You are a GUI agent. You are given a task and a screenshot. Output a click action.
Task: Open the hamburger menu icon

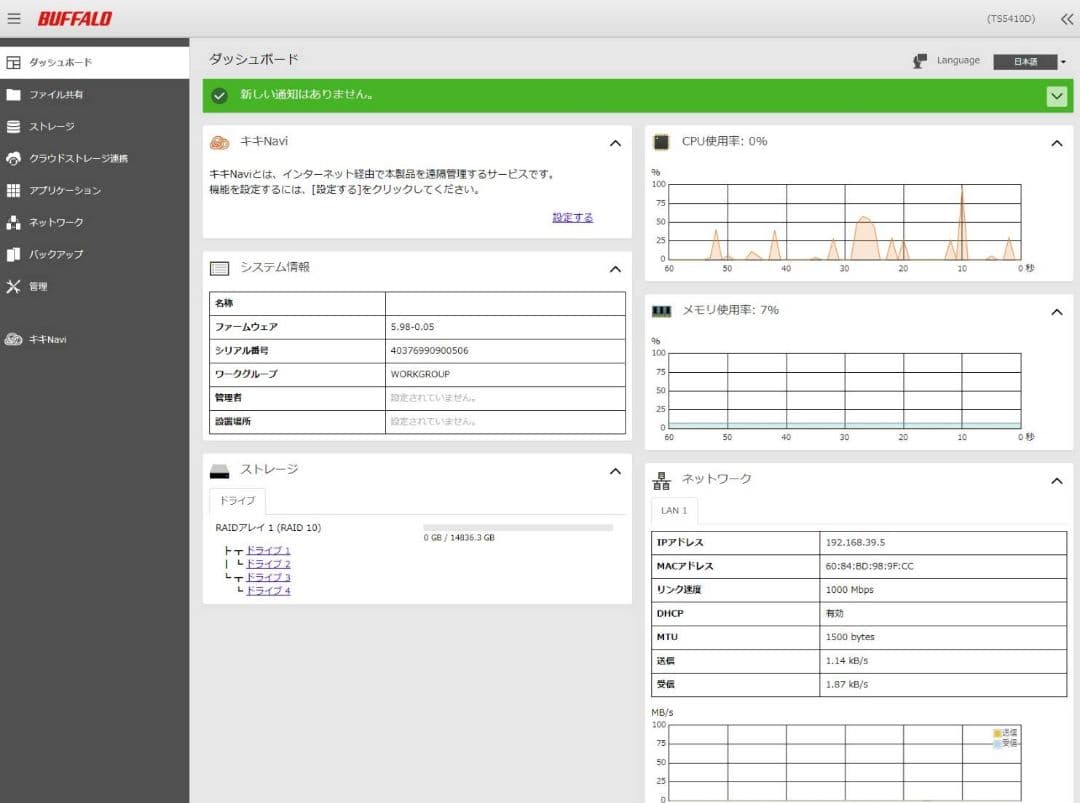pyautogui.click(x=15, y=17)
